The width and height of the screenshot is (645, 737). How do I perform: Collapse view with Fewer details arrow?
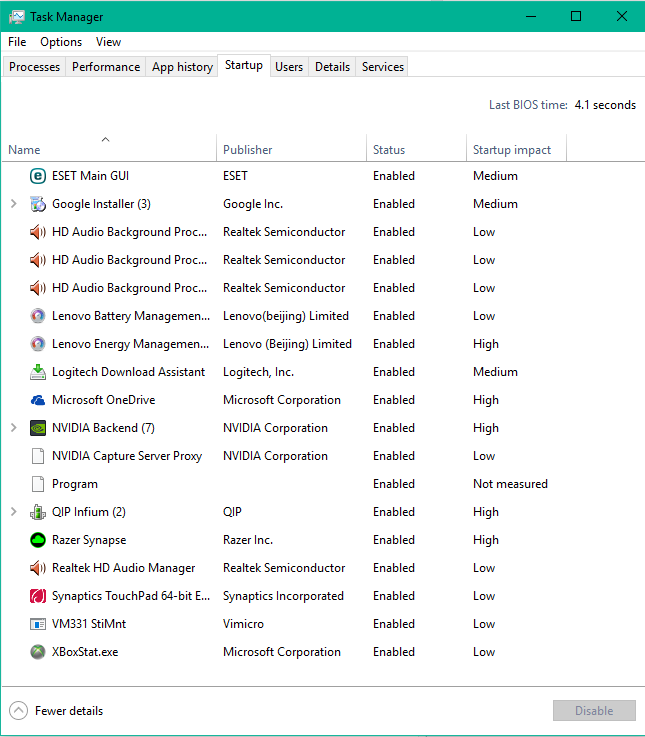click(x=18, y=711)
